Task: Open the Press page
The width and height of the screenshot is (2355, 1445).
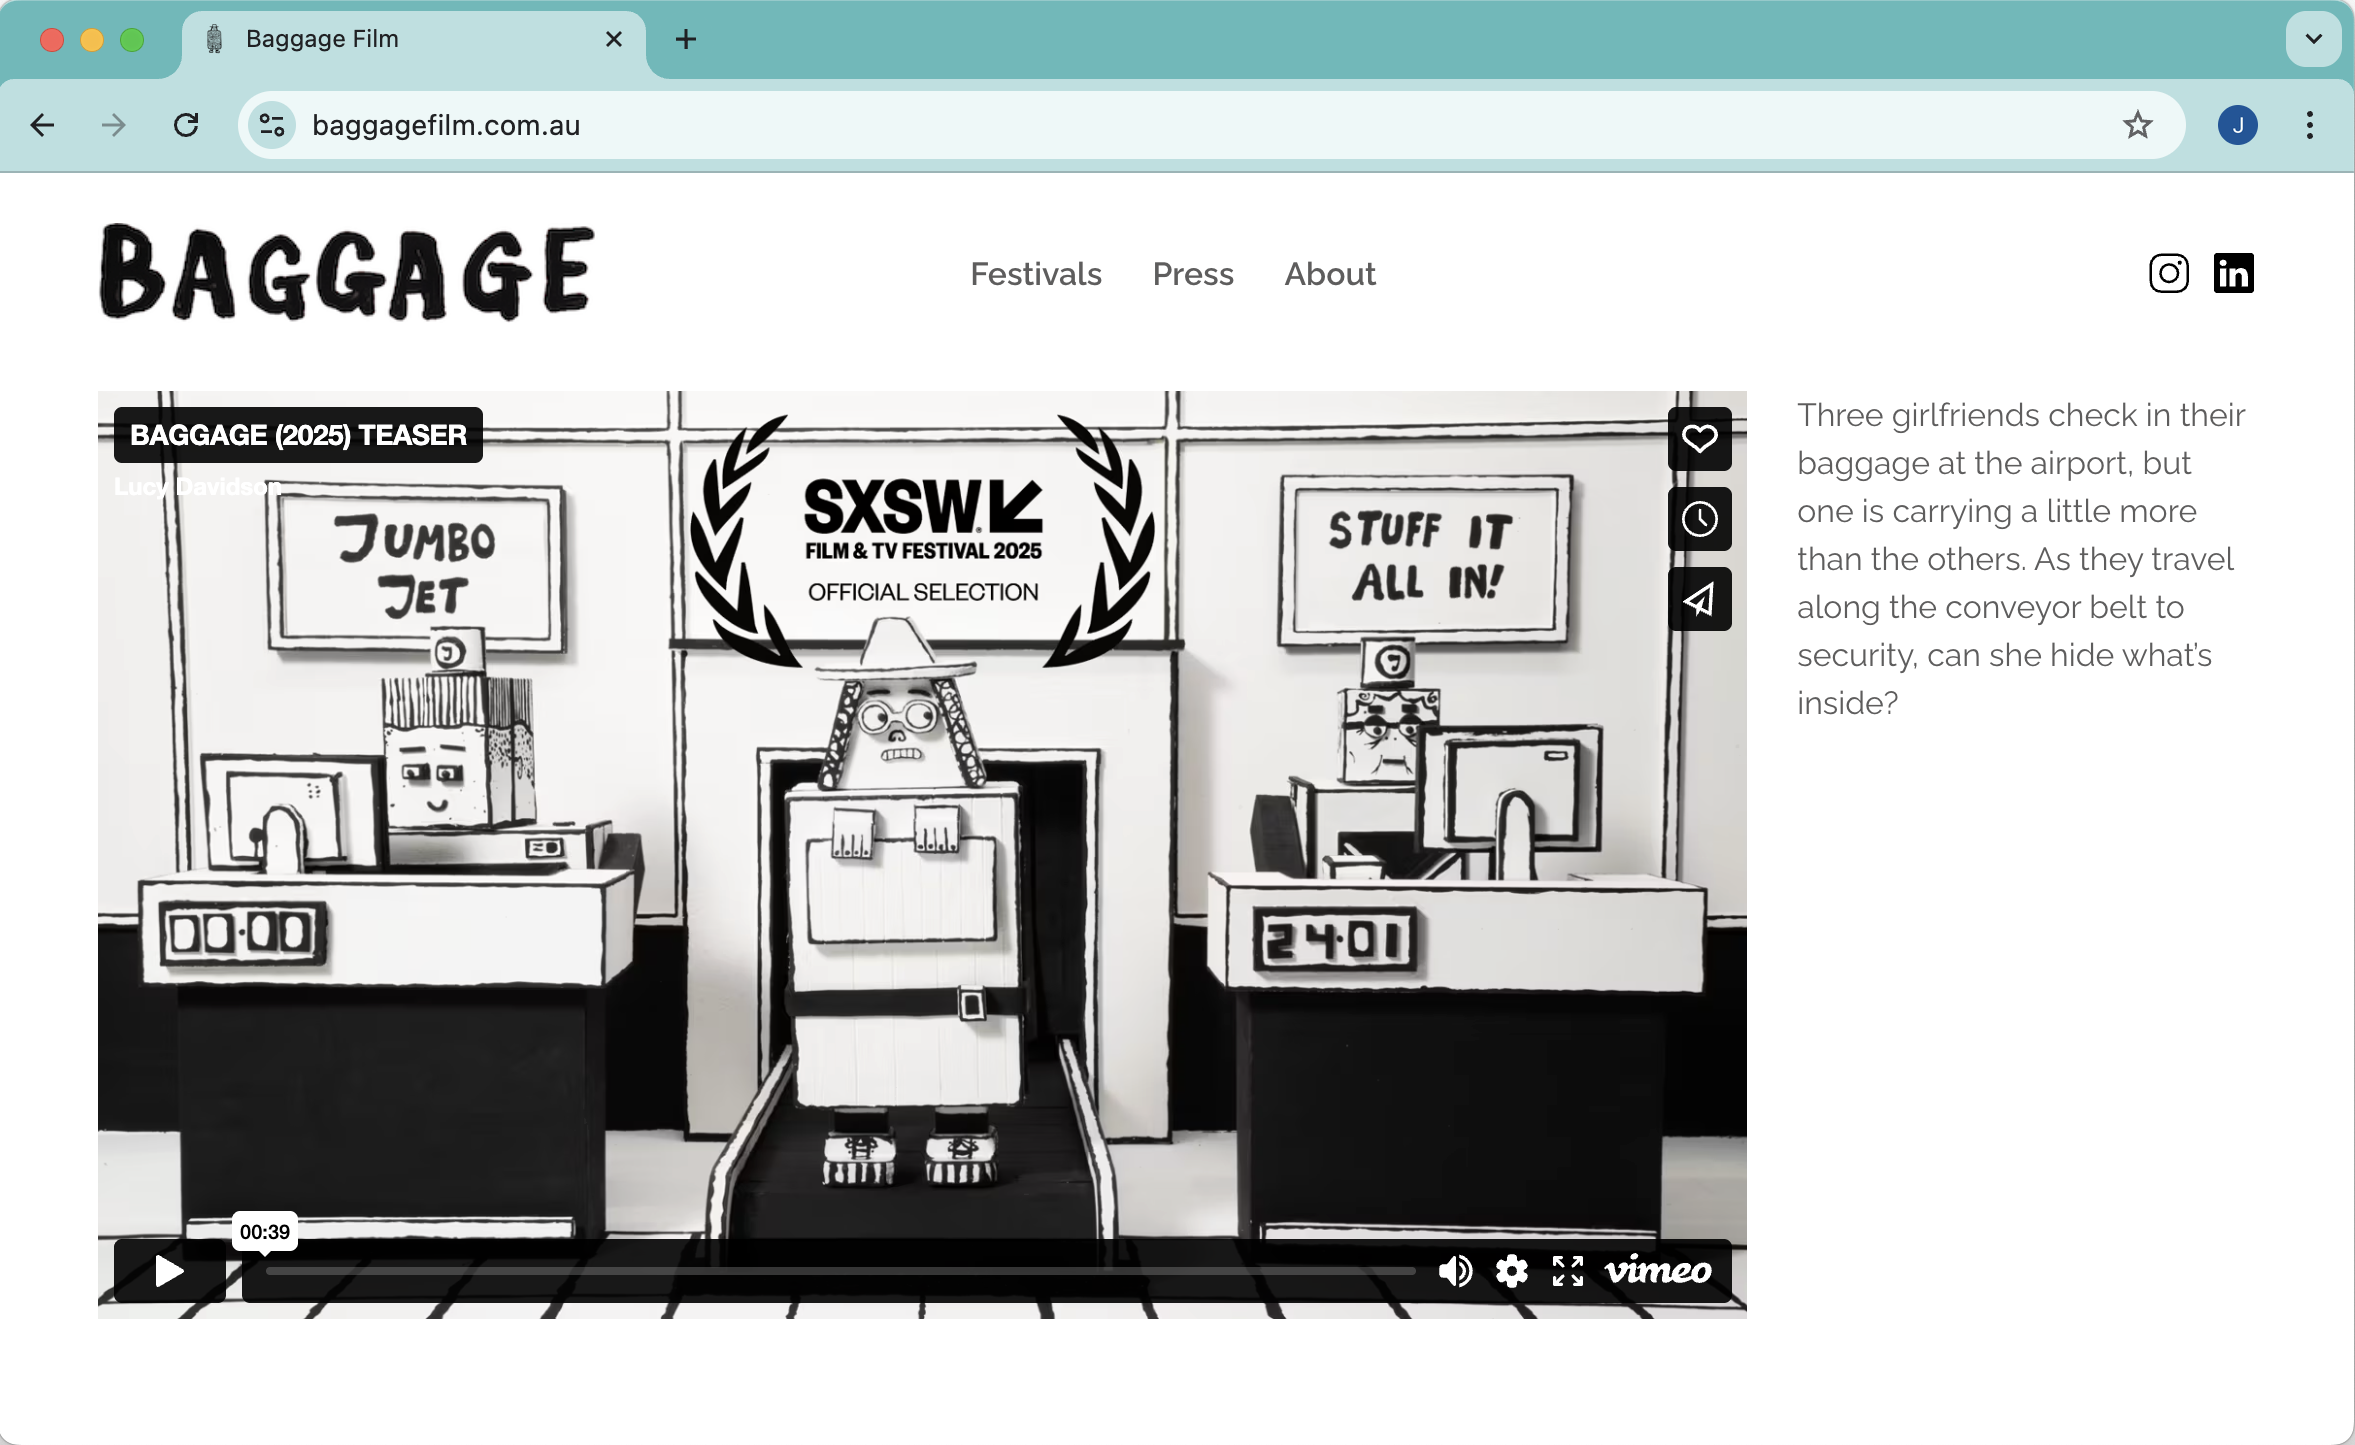Action: click(x=1192, y=274)
